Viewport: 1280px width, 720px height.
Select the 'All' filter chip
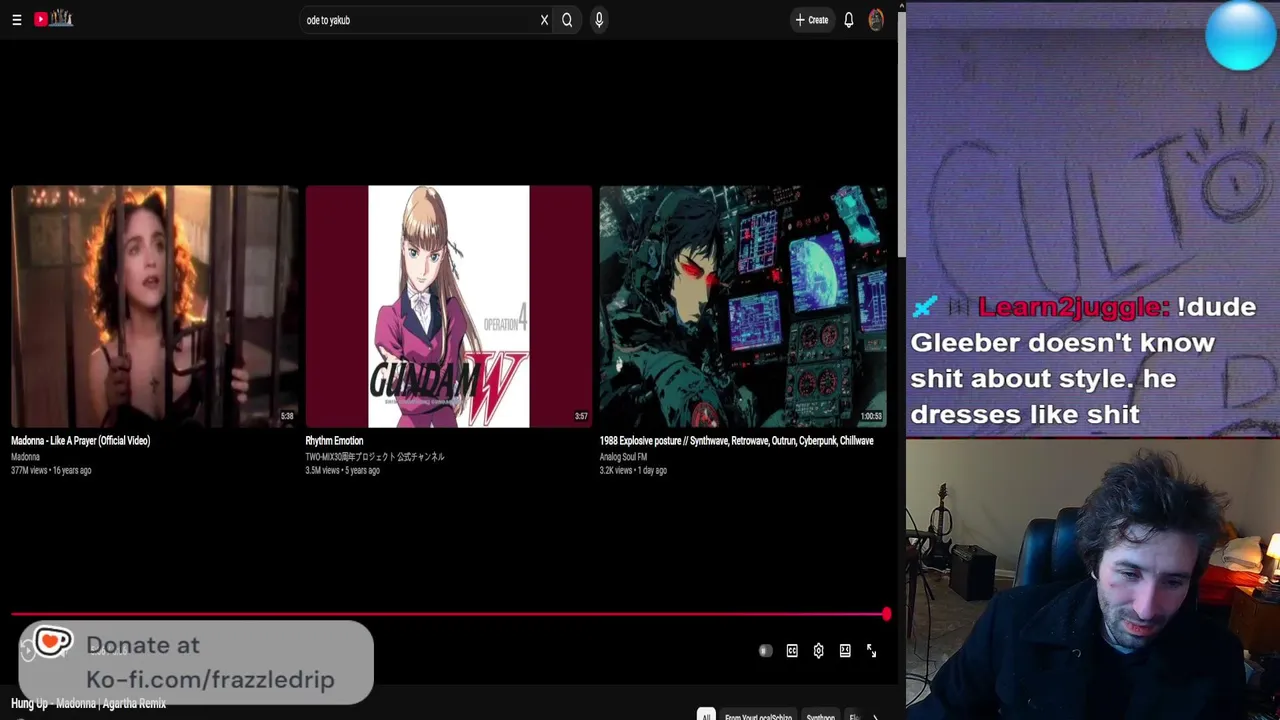coord(706,716)
